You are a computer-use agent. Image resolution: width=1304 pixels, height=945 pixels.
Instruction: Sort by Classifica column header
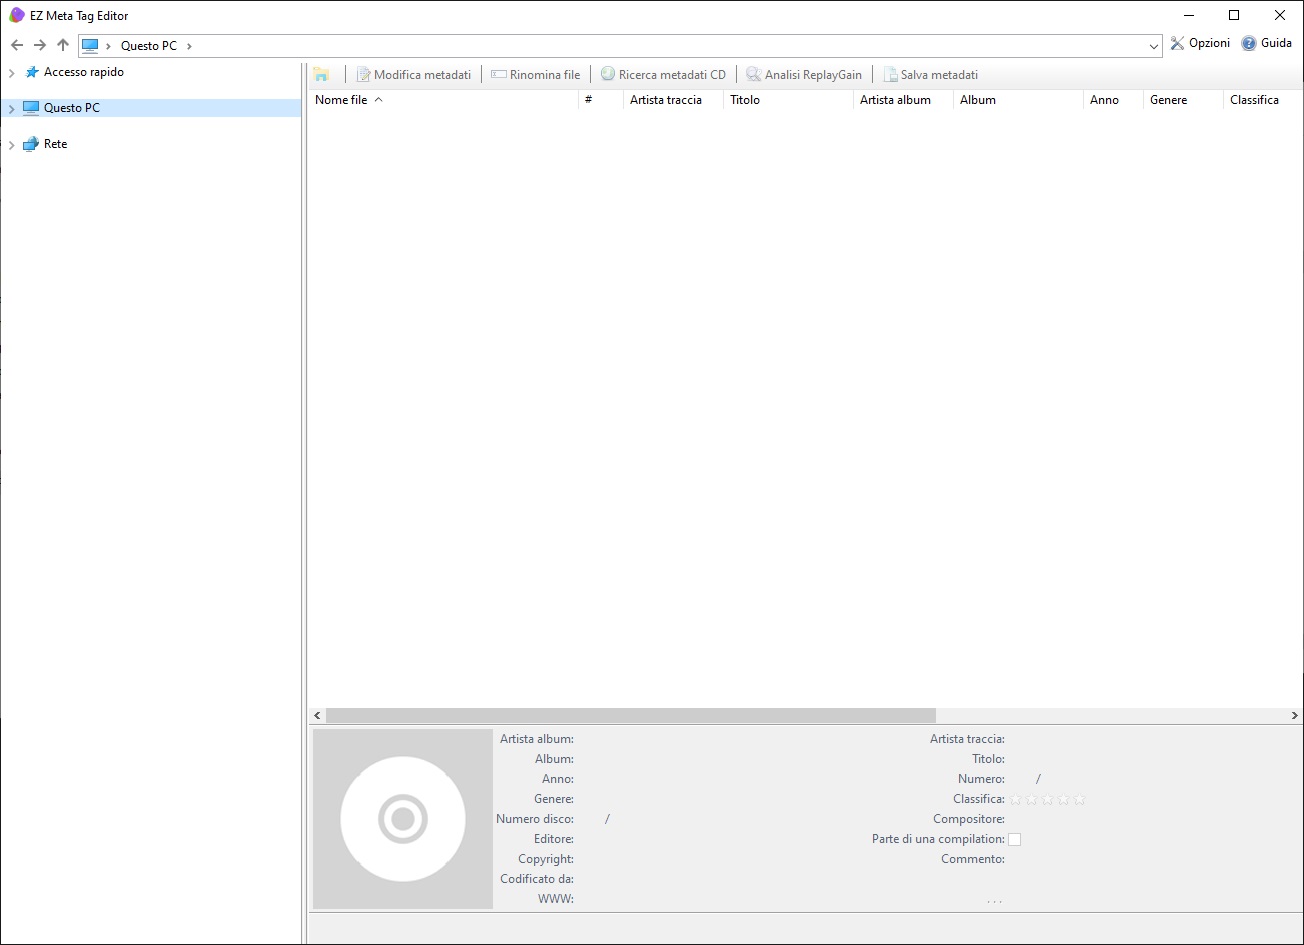[x=1263, y=100]
